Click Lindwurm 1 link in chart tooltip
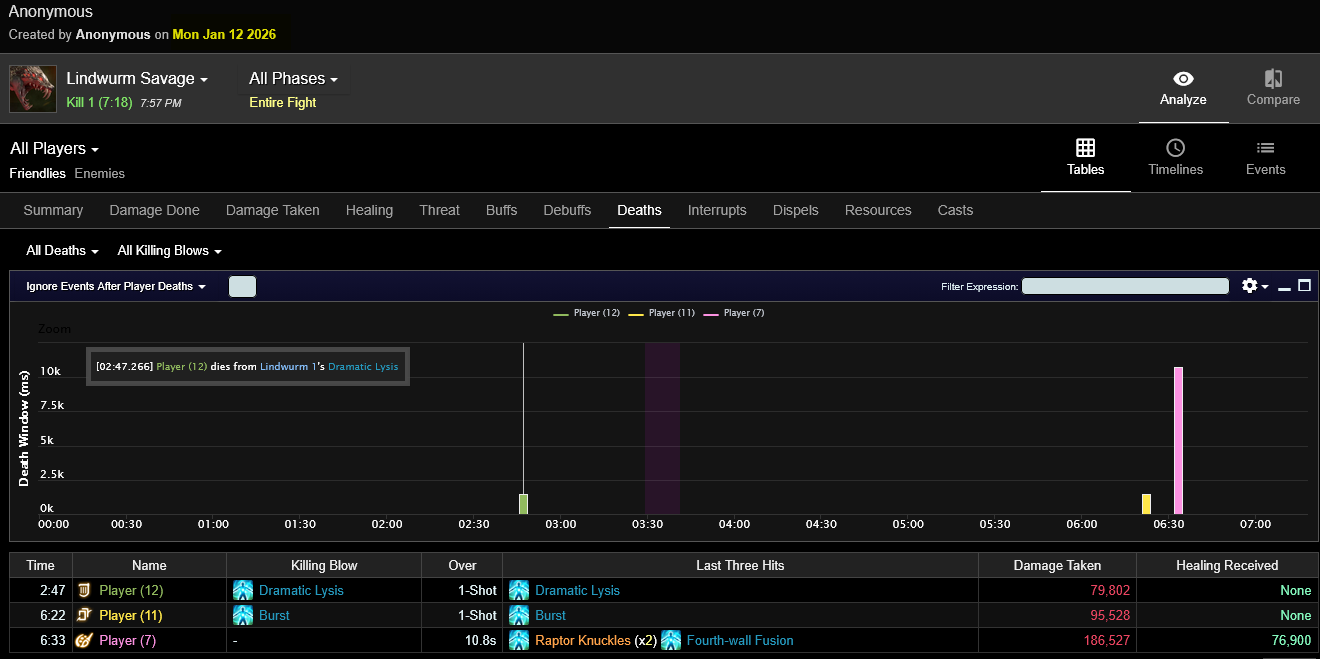 click(288, 367)
